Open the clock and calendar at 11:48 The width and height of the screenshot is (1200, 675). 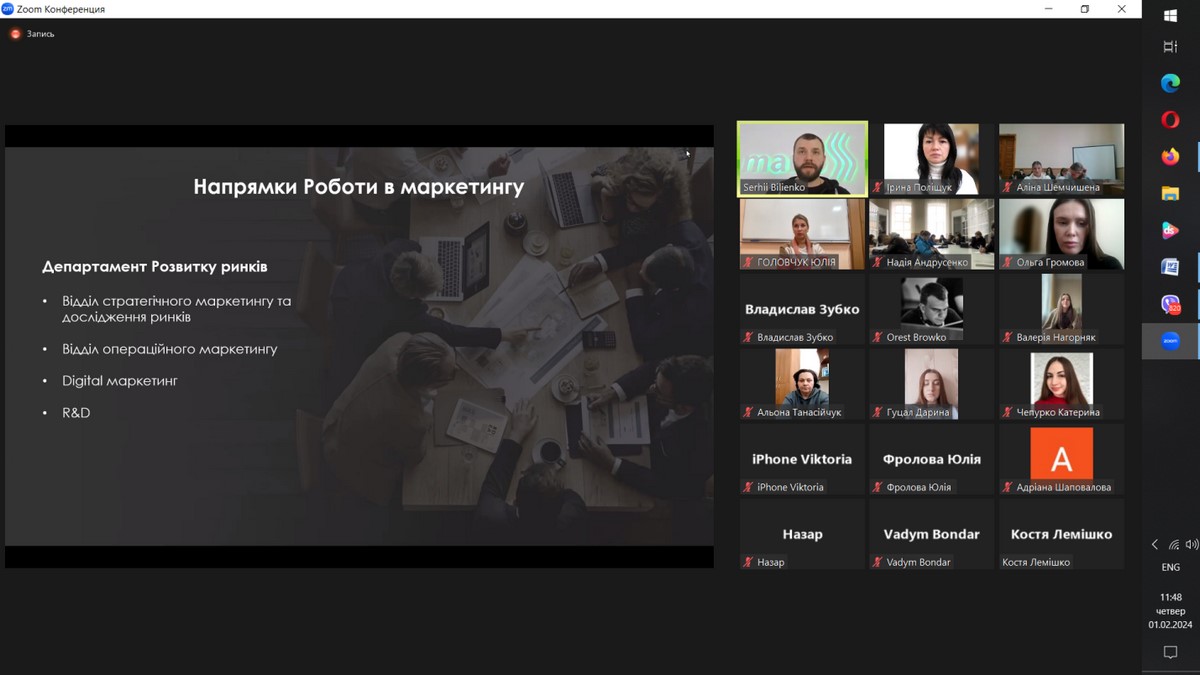1170,611
